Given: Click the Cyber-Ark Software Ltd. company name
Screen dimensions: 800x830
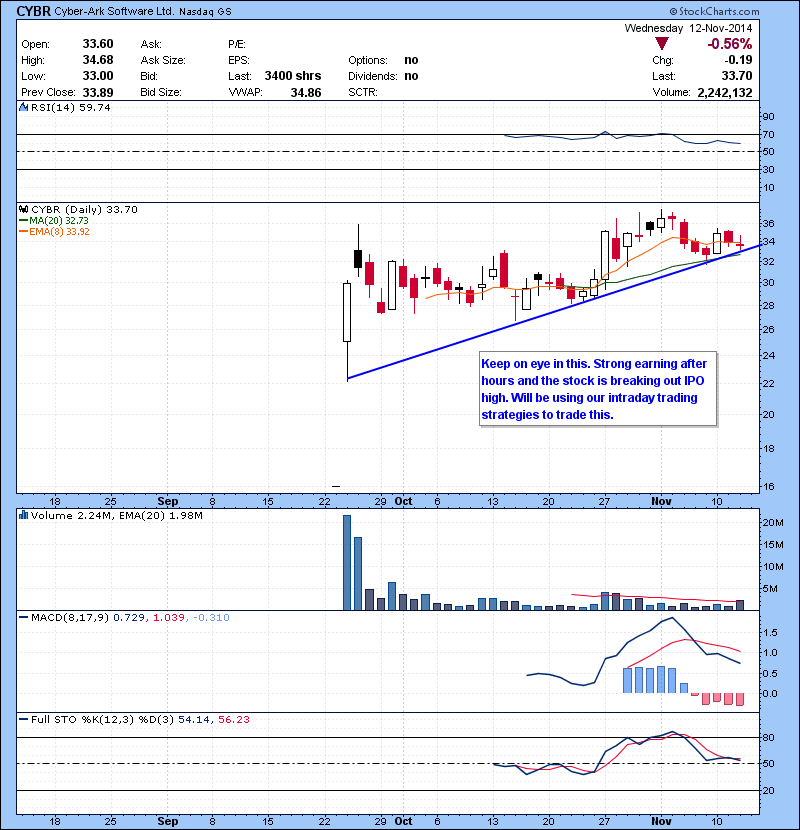Looking at the screenshot, I should point(114,11).
